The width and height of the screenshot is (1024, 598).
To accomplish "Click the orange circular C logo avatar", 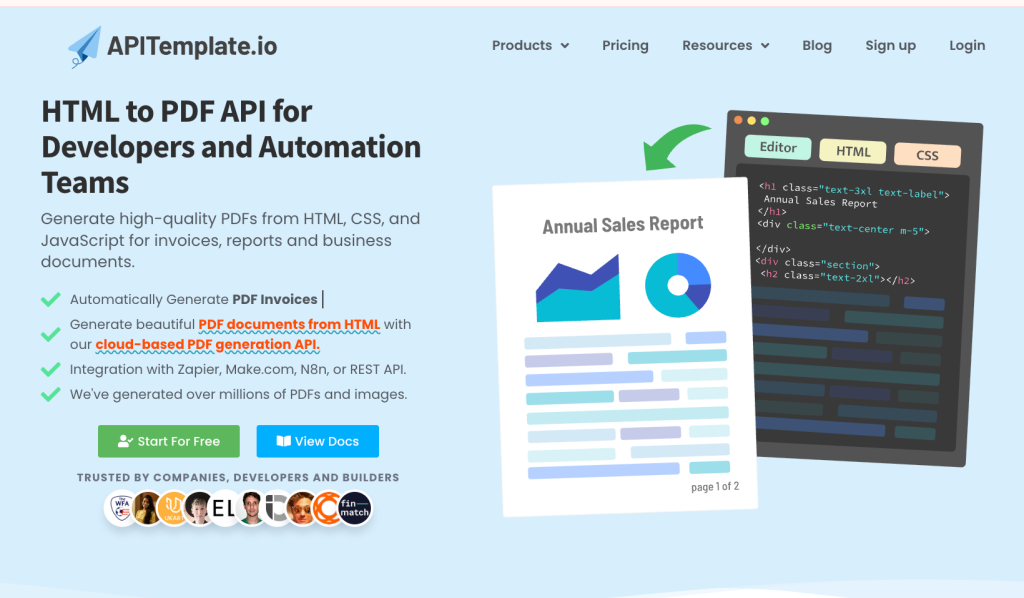I will click(x=327, y=509).
